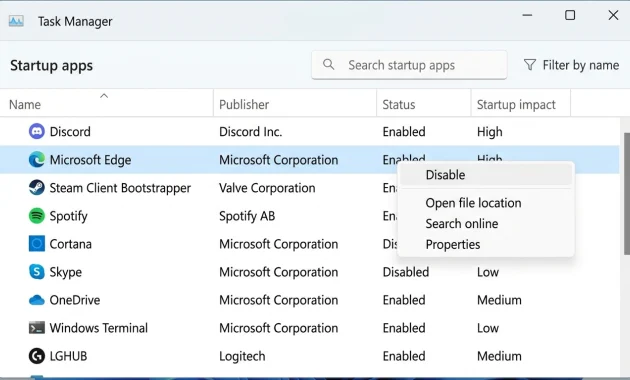Select the Skype row name

[65, 272]
